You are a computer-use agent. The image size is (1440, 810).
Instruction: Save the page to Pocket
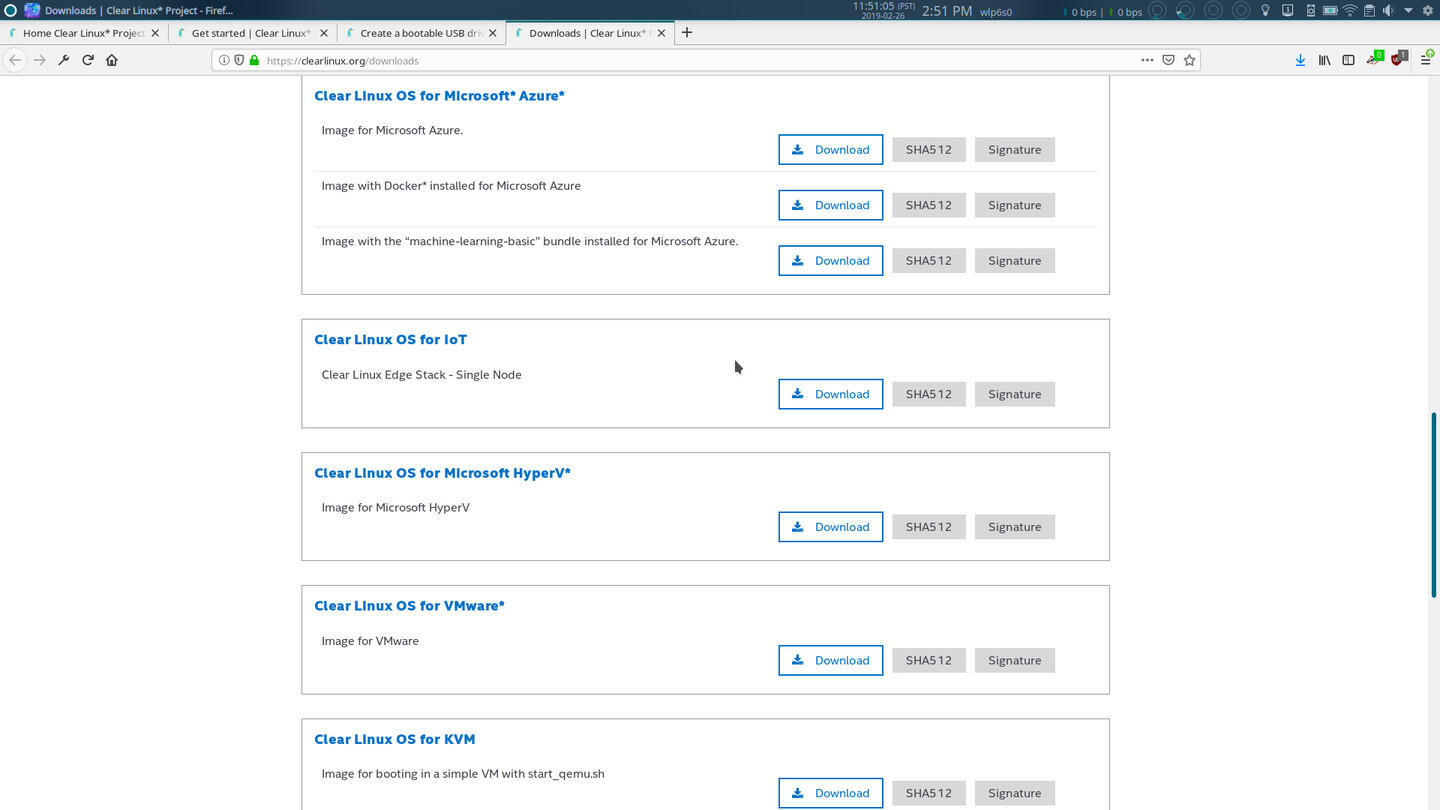(x=1168, y=60)
